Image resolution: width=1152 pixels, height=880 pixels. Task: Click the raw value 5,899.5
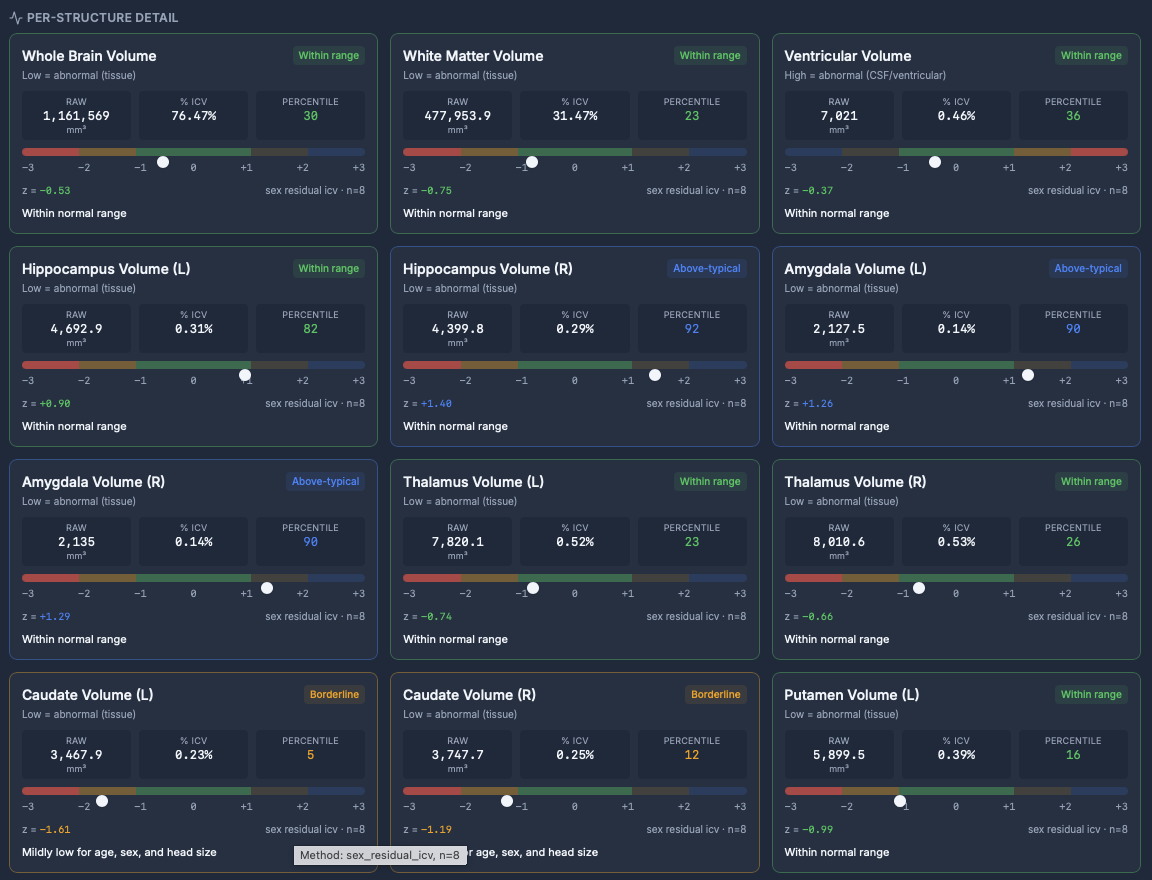click(839, 755)
